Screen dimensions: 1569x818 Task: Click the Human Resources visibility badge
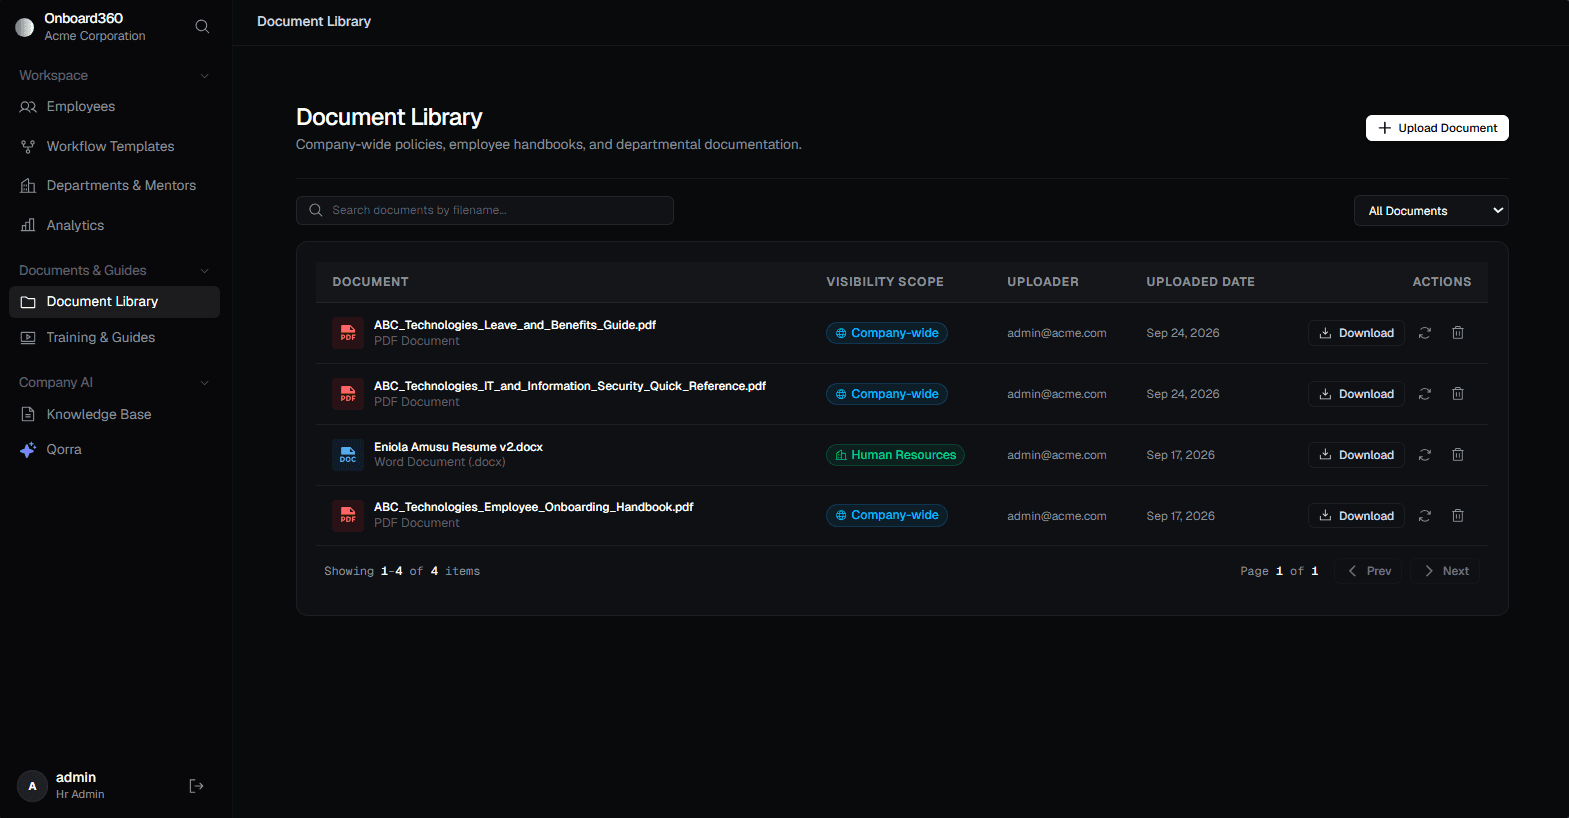point(895,455)
